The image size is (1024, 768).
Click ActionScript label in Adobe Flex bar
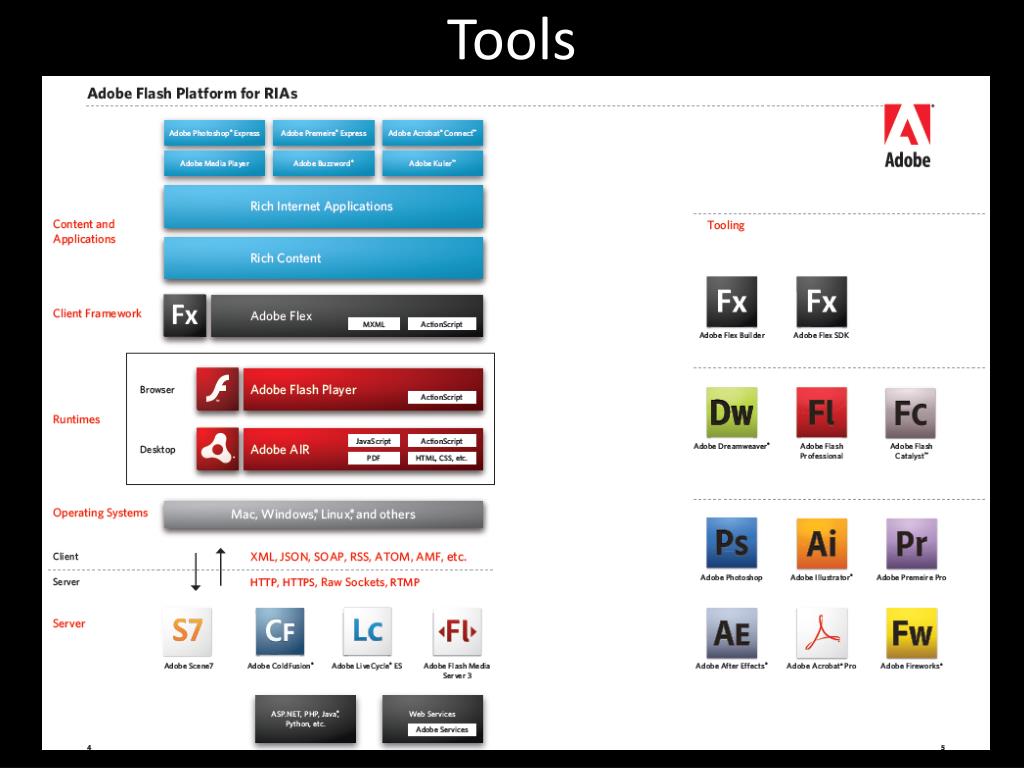point(442,324)
